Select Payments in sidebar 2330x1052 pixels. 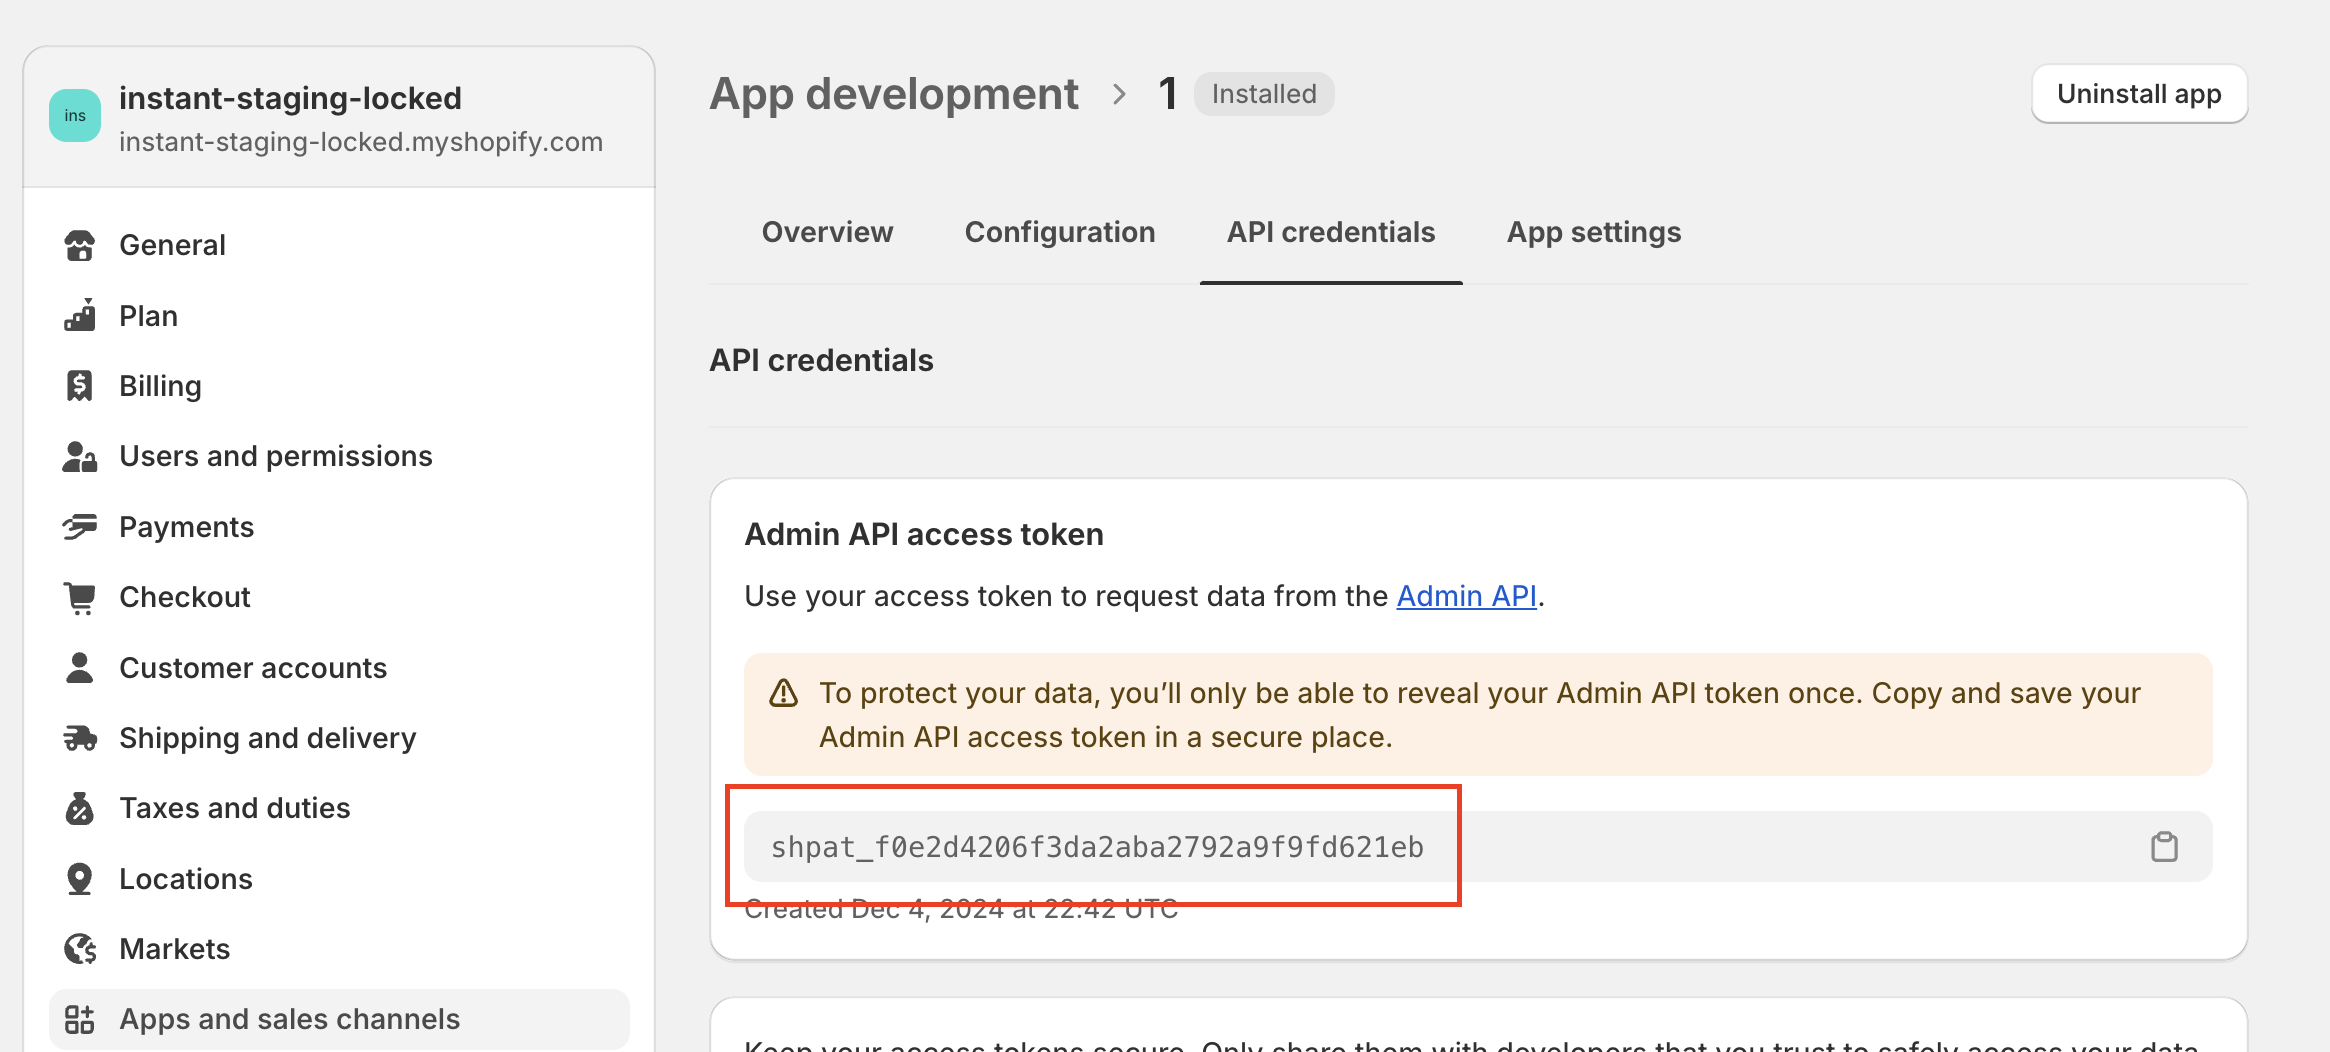coord(340,527)
